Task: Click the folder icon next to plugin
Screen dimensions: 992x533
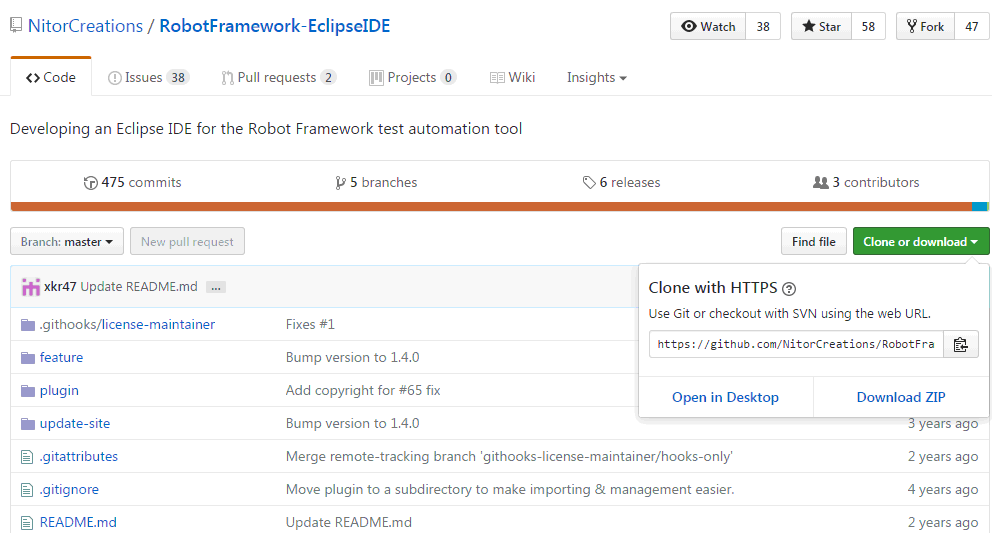Action: 27,391
